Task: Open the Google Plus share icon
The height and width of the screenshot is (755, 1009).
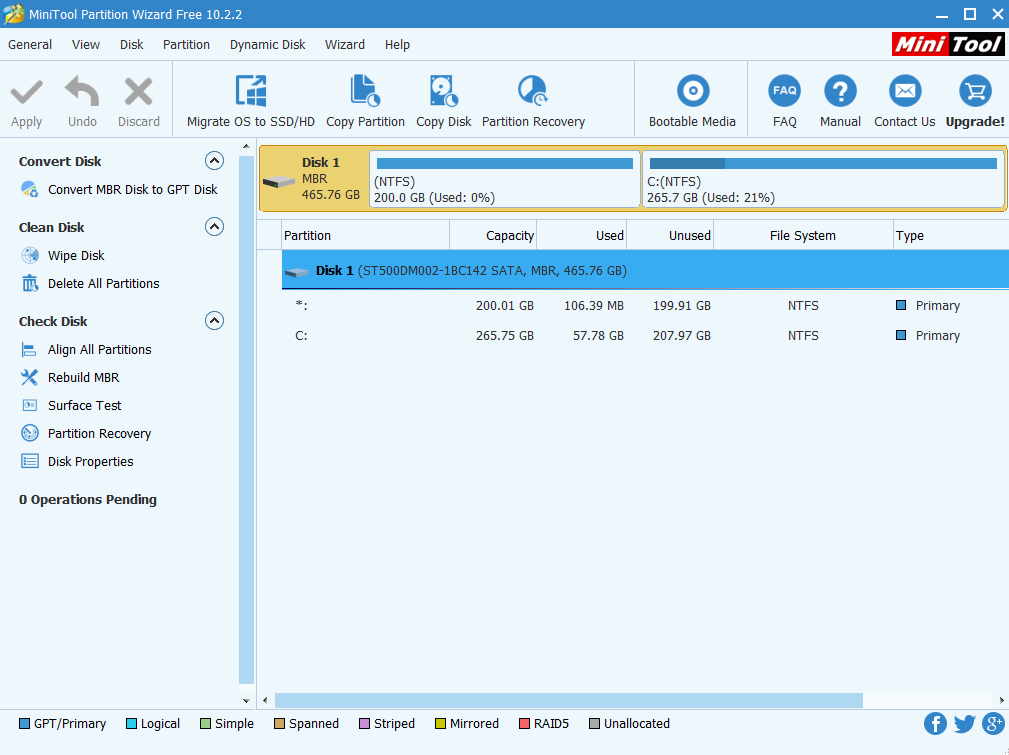Action: point(993,723)
